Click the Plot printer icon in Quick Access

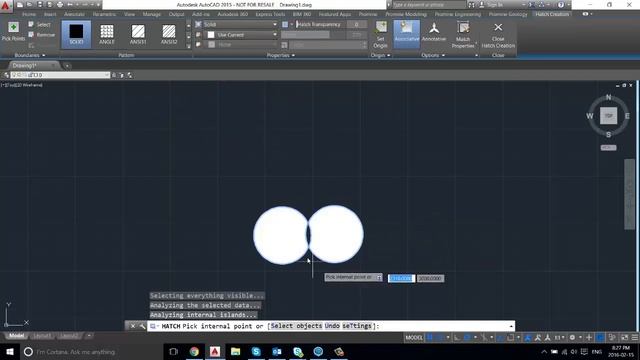60,4
